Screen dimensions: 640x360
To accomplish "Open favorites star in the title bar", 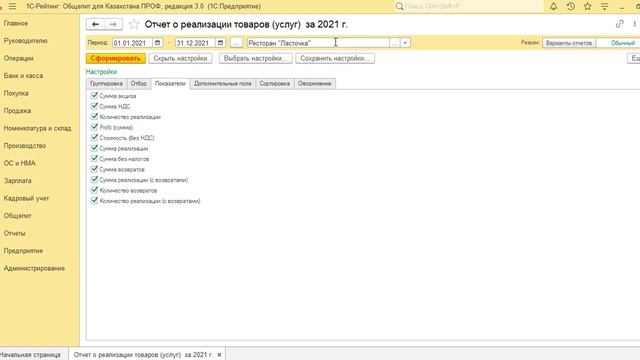I will pos(587,6).
